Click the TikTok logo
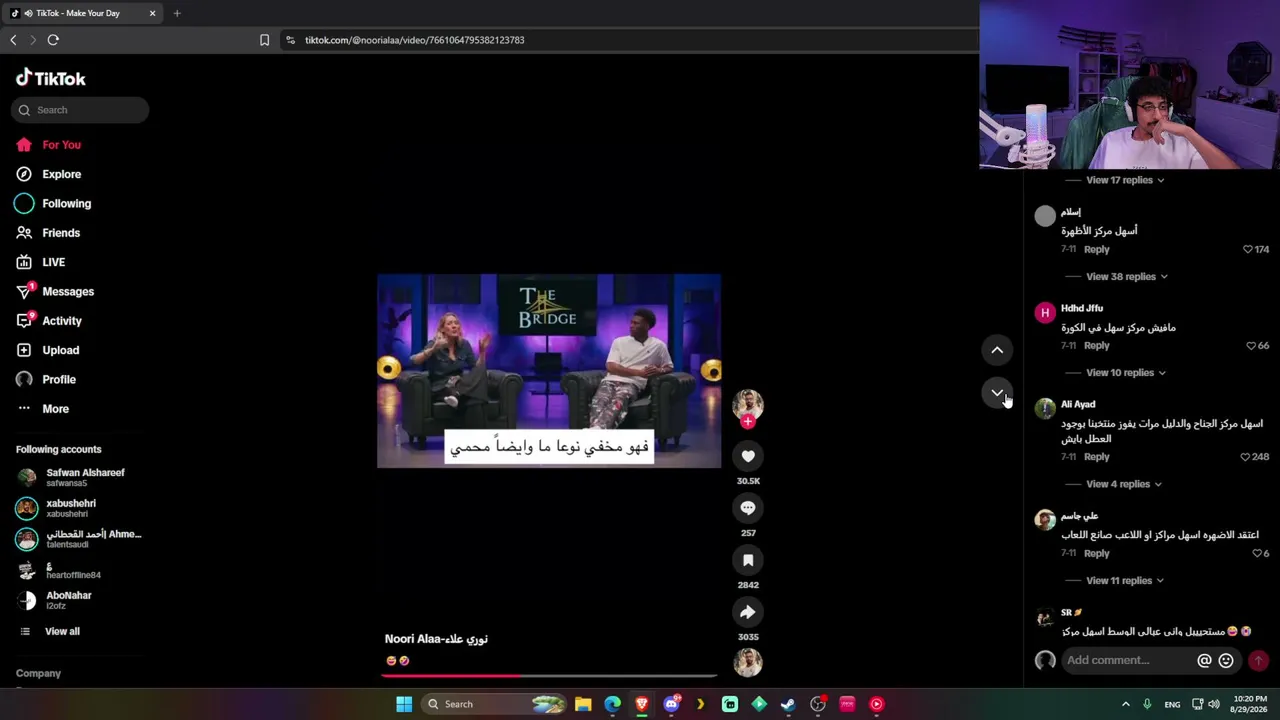Screen dimensions: 1280x720 [x=51, y=78]
